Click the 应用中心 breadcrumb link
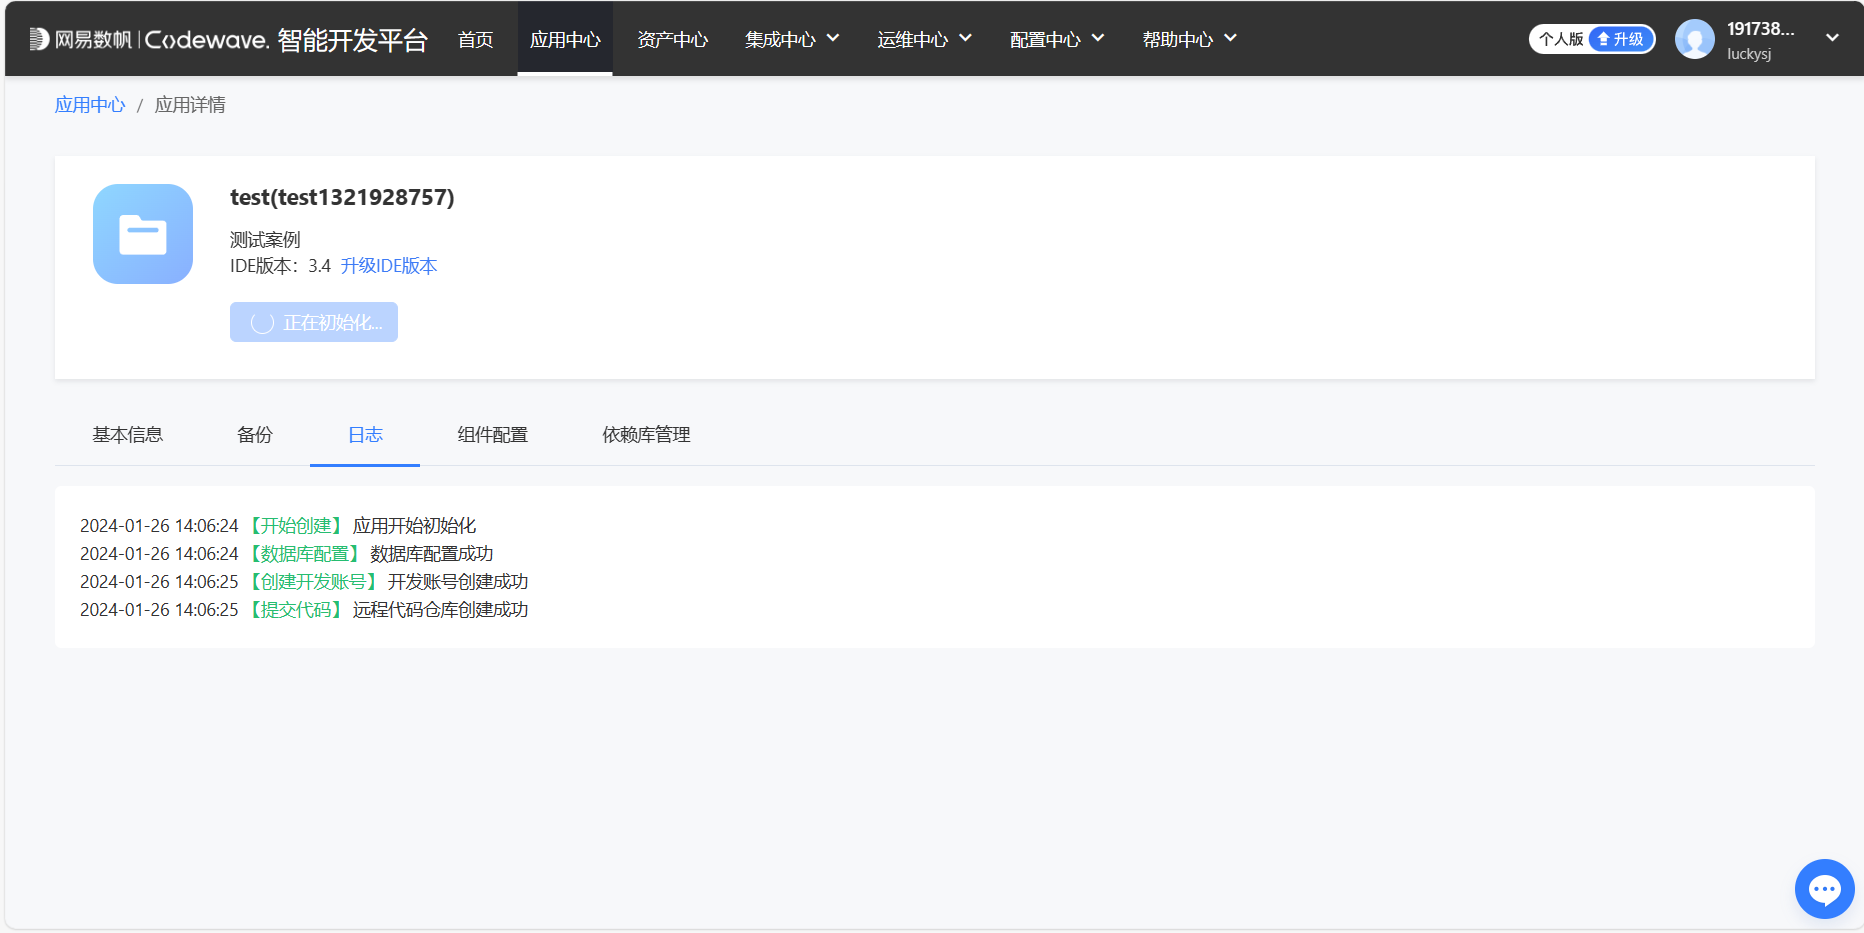This screenshot has width=1864, height=933. click(x=89, y=104)
